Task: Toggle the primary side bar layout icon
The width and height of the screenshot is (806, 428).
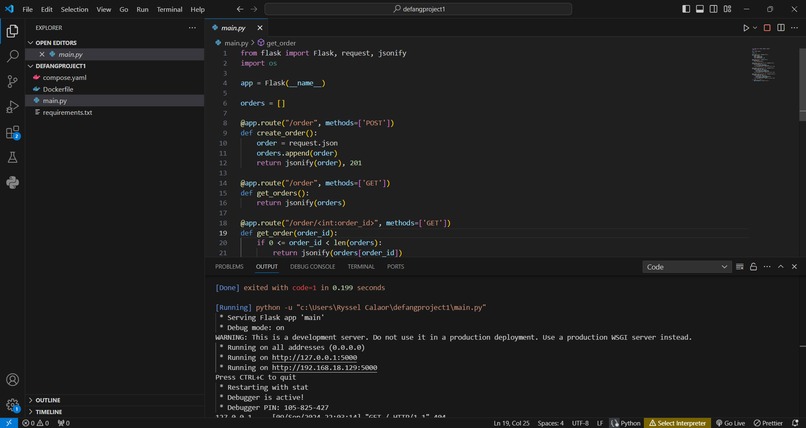Action: tap(686, 9)
